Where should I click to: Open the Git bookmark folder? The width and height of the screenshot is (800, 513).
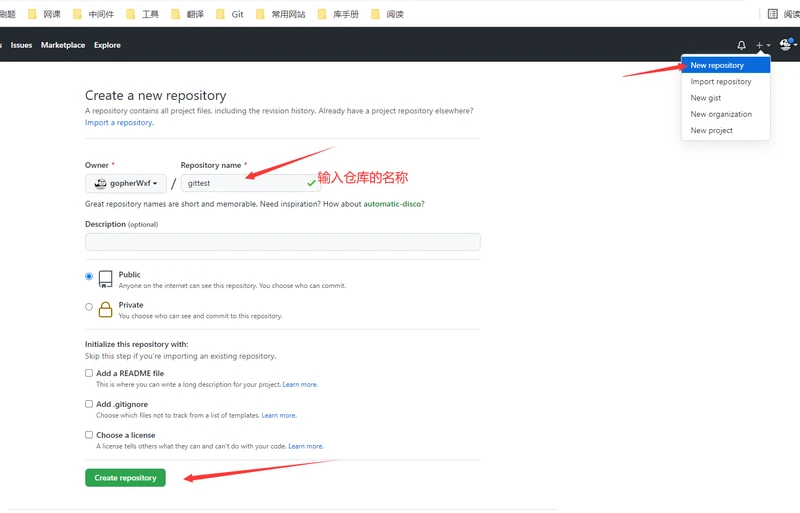click(230, 14)
